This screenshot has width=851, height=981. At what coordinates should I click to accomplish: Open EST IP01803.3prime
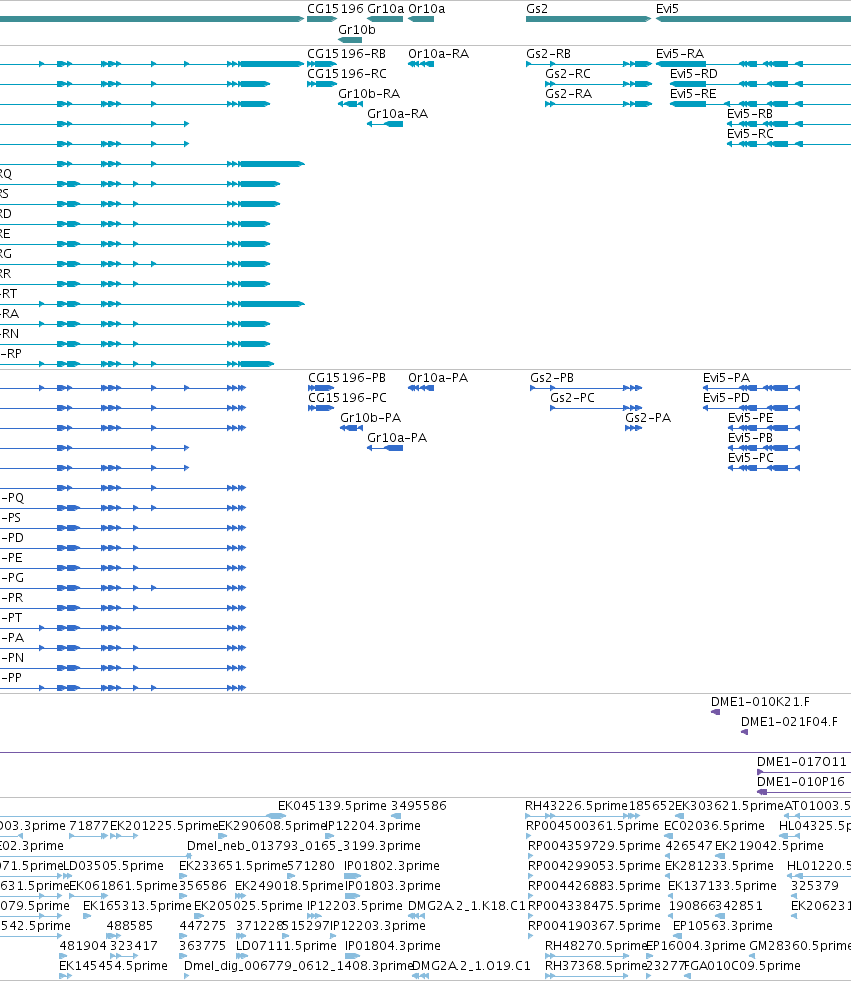pyautogui.click(x=392, y=886)
